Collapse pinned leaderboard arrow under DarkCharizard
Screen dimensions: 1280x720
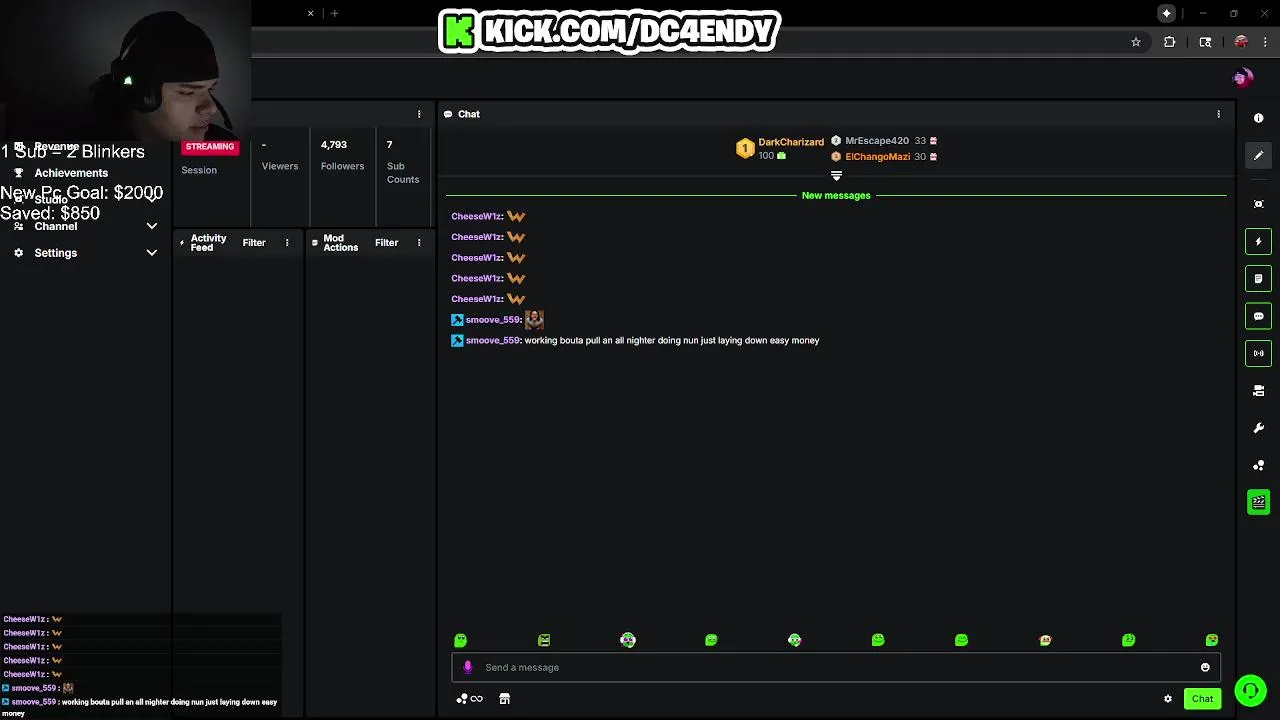tap(836, 175)
